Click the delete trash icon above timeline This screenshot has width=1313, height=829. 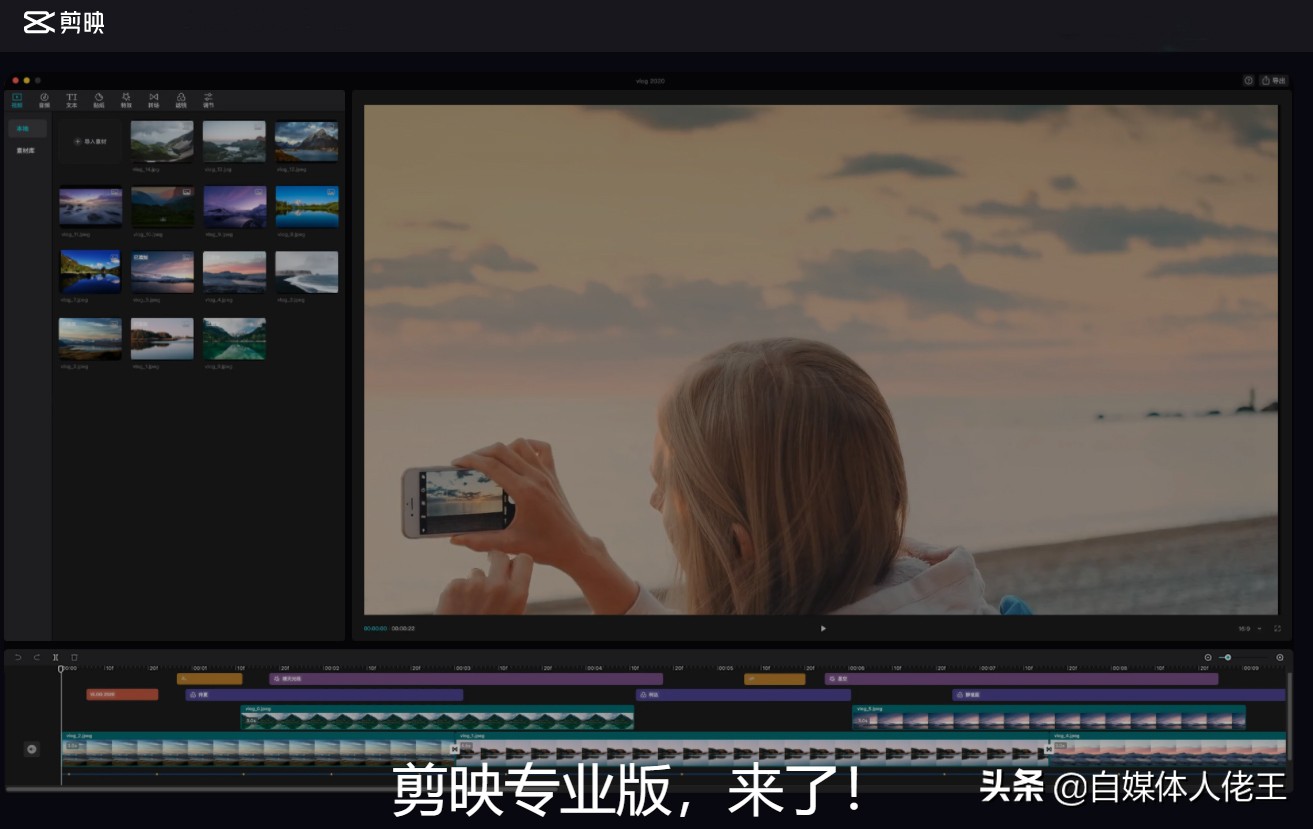[74, 657]
